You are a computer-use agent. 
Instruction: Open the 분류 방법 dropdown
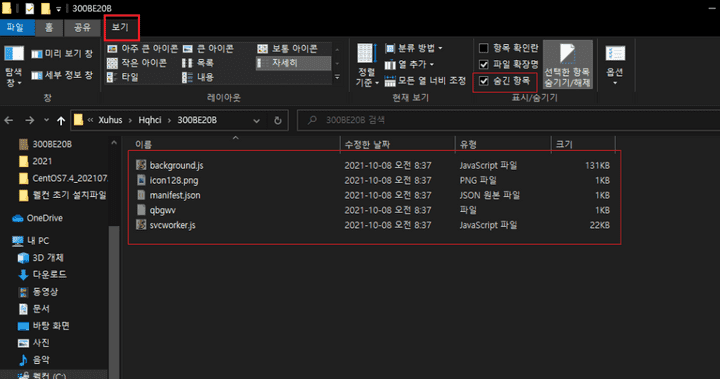pyautogui.click(x=414, y=48)
